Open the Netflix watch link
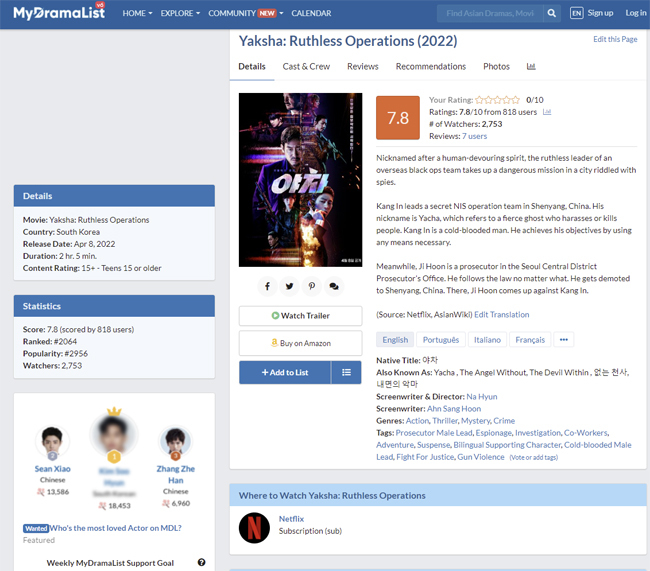 (x=291, y=519)
